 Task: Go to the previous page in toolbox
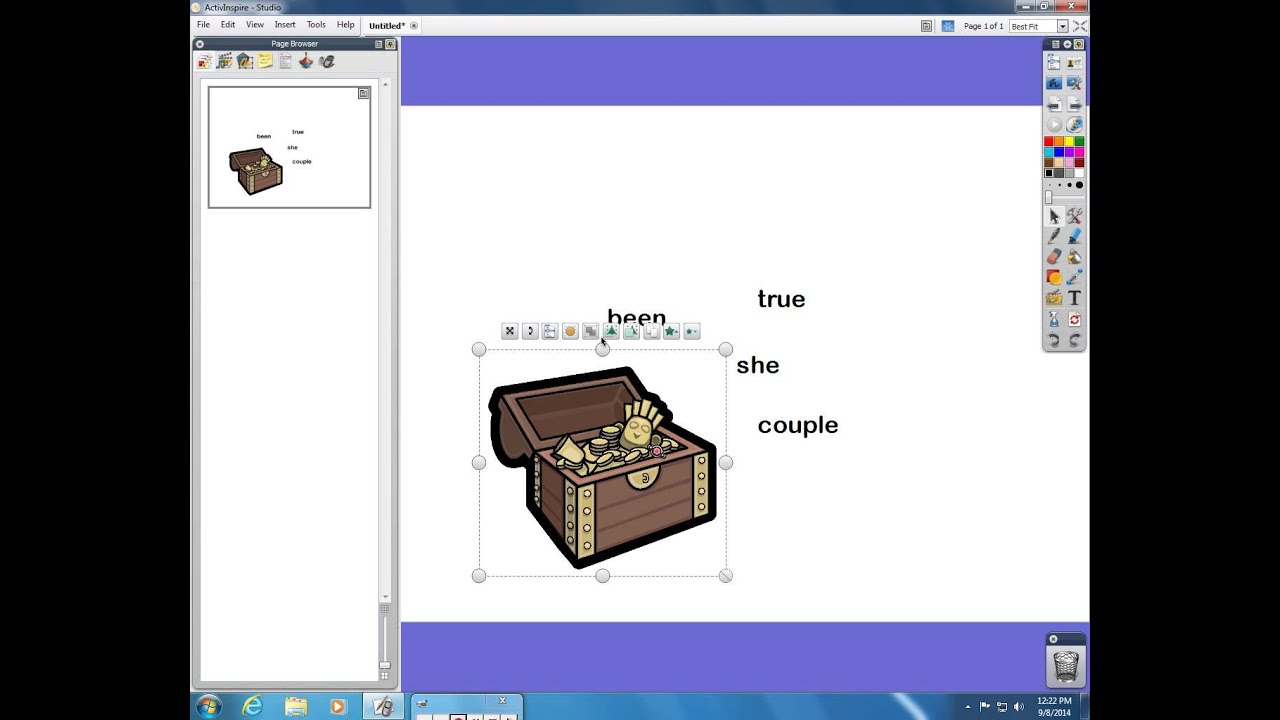1054,104
